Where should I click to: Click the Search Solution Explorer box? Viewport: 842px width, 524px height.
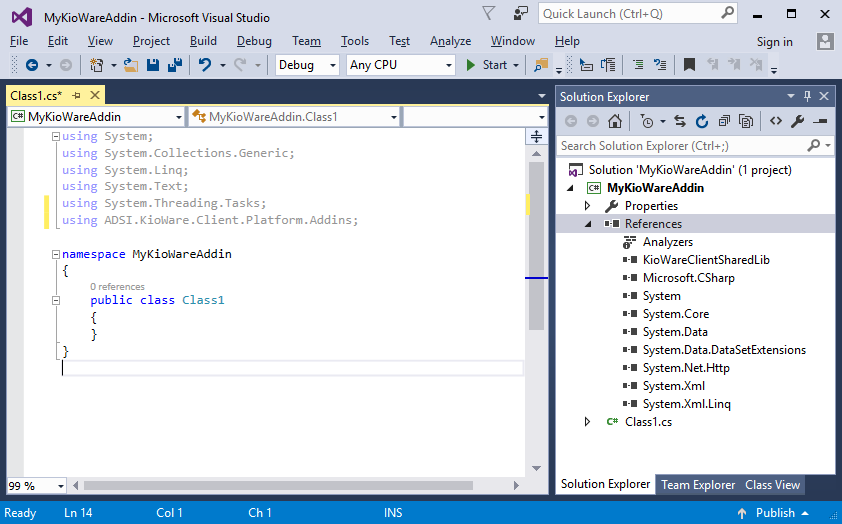point(695,145)
